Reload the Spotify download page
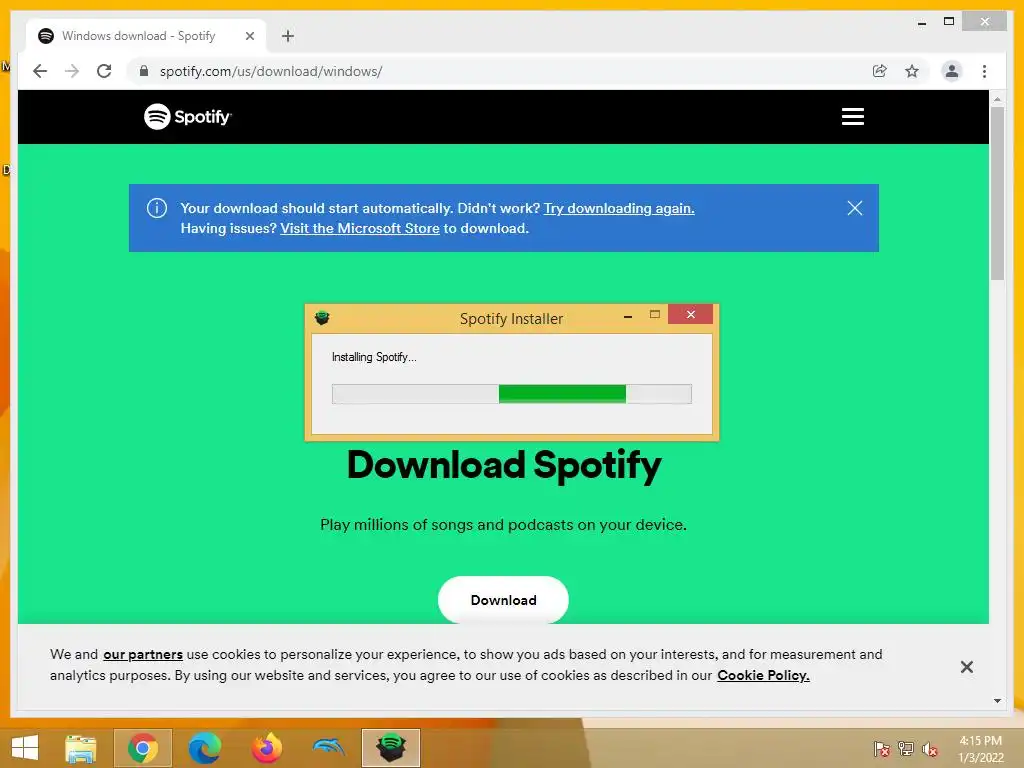This screenshot has height=768, width=1024. (104, 71)
